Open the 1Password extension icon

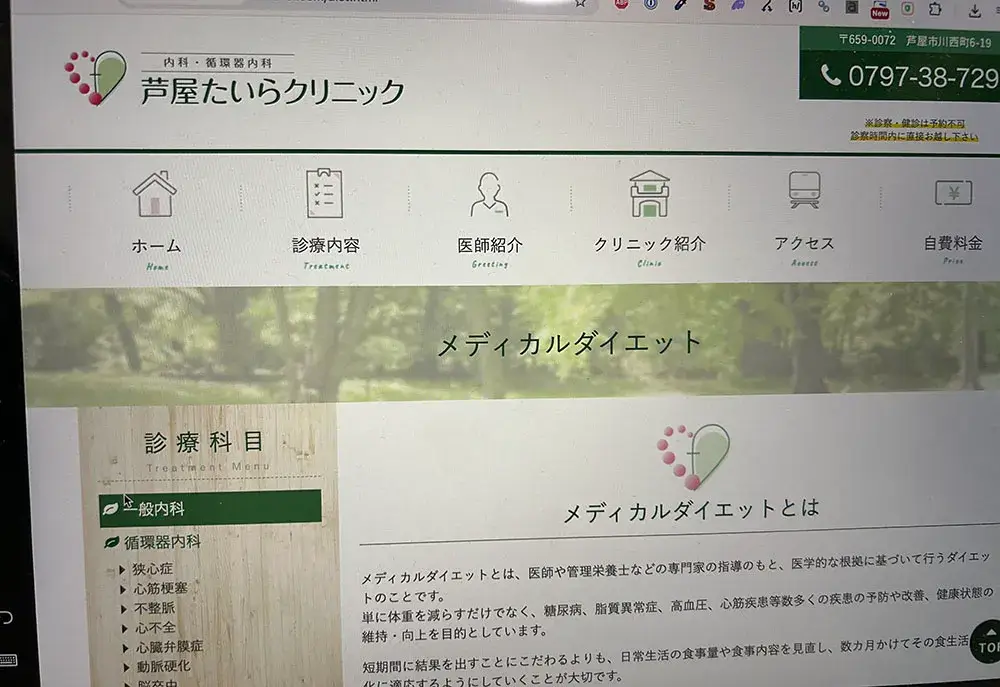point(651,4)
